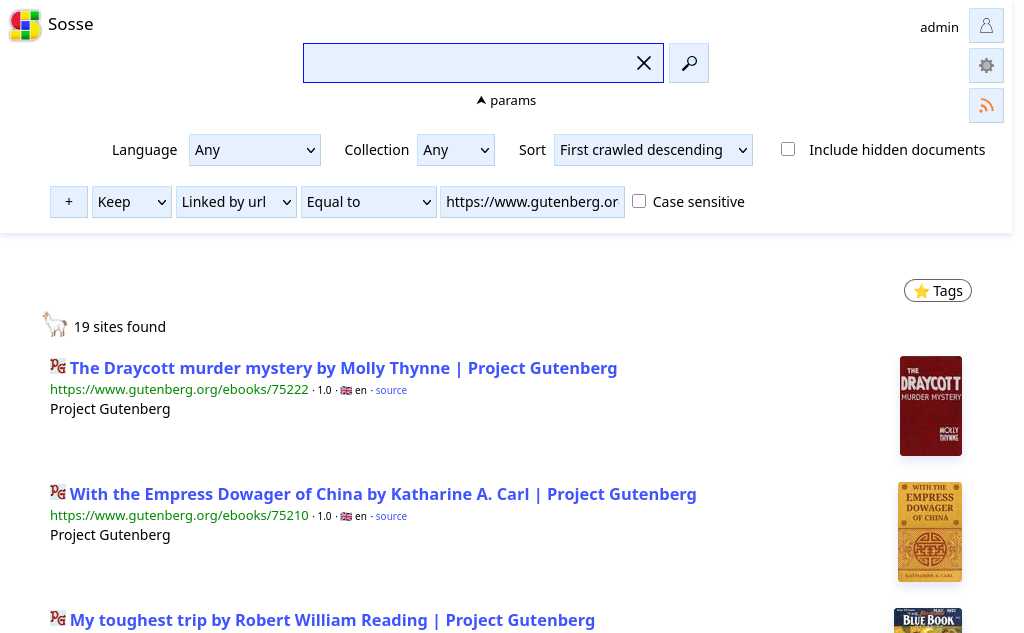Open the Equal to dropdown
This screenshot has width=1024, height=633.
click(368, 202)
